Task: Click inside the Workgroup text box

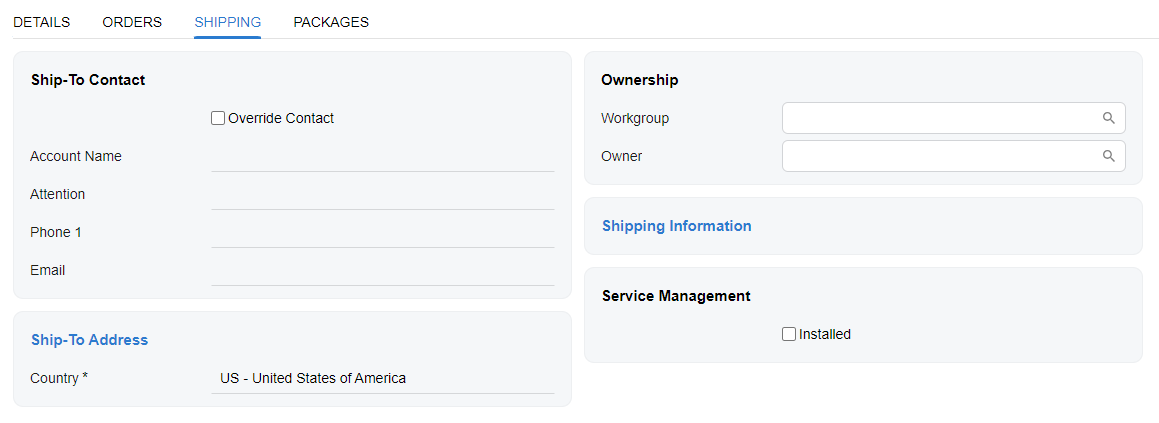Action: pyautogui.click(x=940, y=118)
